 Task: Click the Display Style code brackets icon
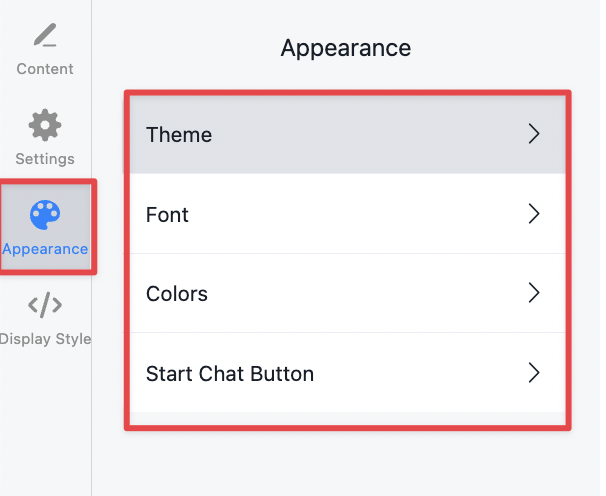click(x=45, y=304)
